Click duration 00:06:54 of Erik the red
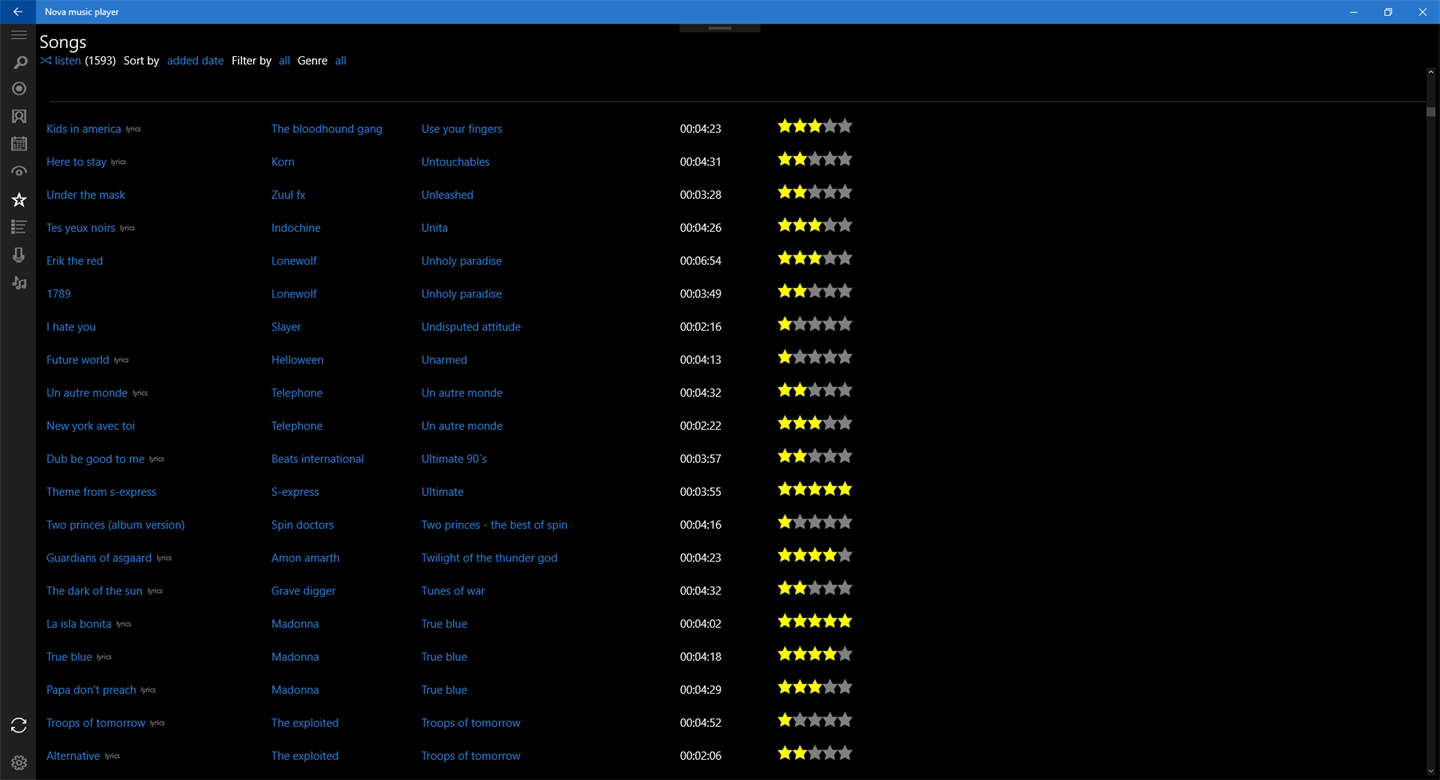Screen dimensions: 1440x780 (700, 261)
